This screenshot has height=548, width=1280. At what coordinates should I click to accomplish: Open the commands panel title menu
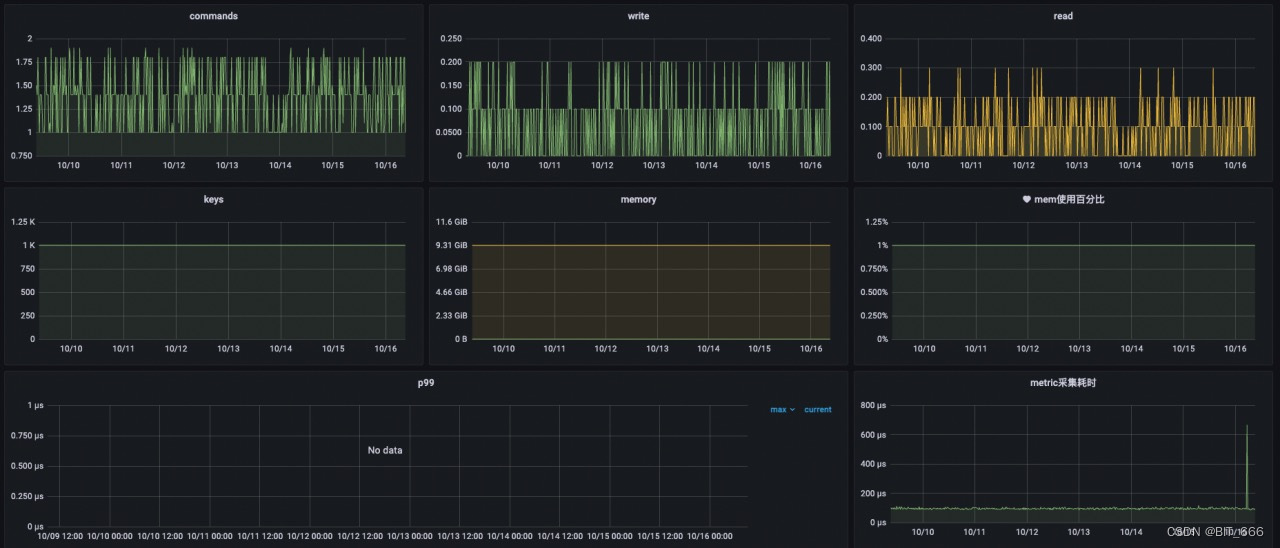coord(213,16)
